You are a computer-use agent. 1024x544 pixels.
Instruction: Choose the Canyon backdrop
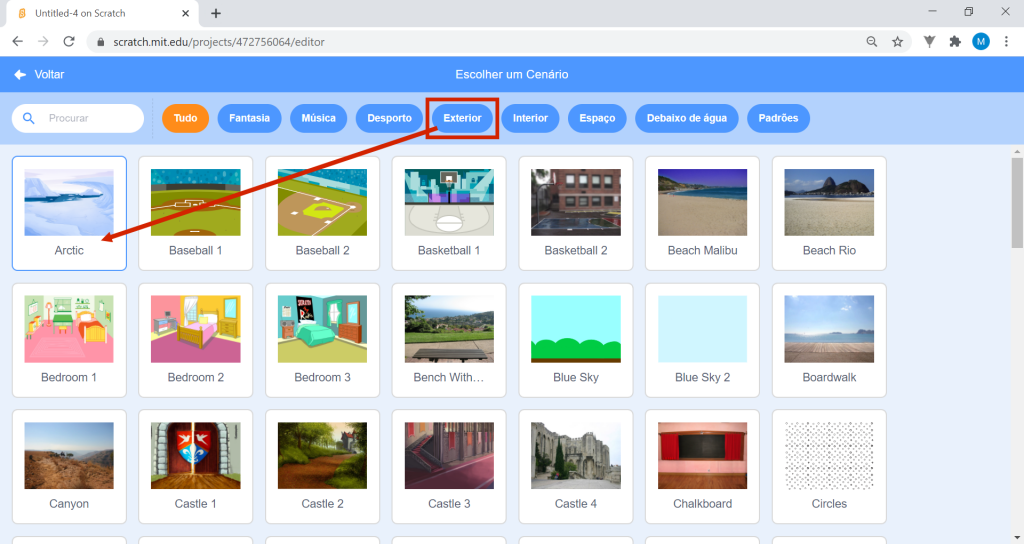point(69,466)
